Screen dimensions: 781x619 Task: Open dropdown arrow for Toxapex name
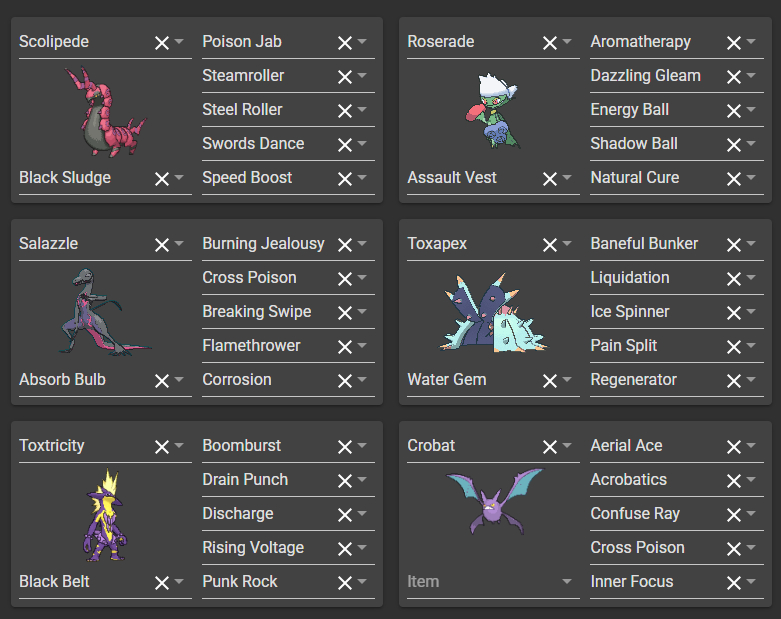pos(567,244)
